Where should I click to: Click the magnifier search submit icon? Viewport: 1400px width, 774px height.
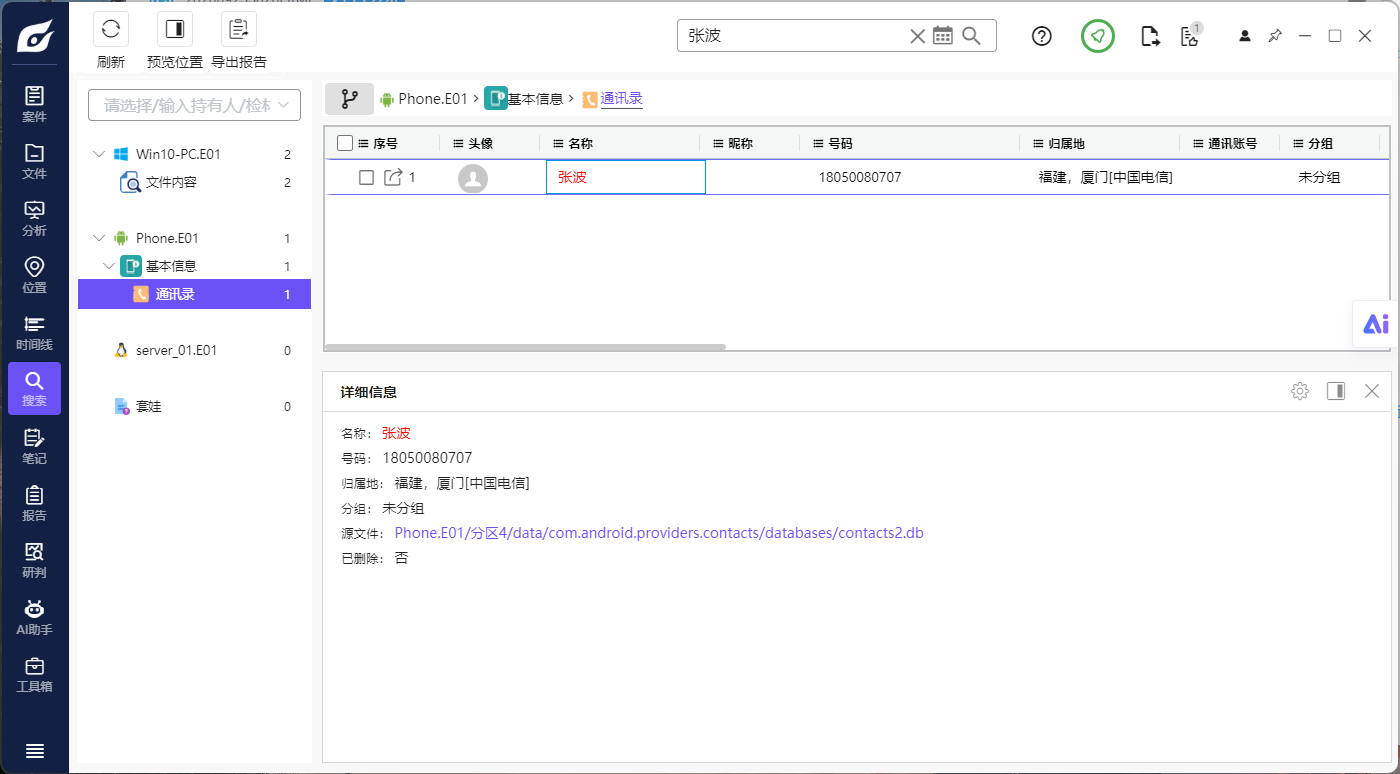(x=971, y=36)
